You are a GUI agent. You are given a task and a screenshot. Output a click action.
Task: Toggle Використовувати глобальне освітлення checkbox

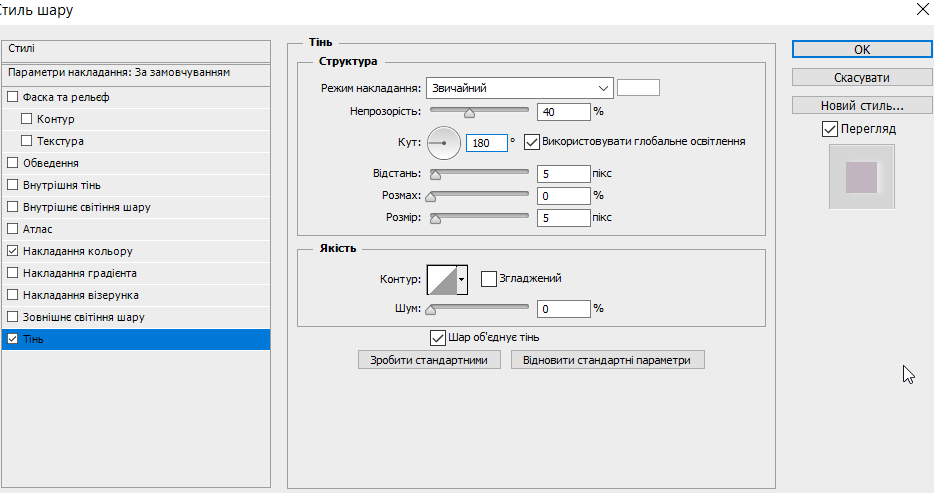coord(531,142)
